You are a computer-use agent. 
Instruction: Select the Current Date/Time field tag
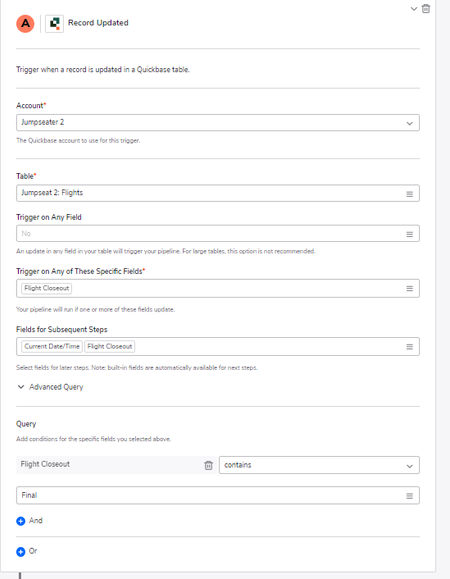tap(52, 346)
